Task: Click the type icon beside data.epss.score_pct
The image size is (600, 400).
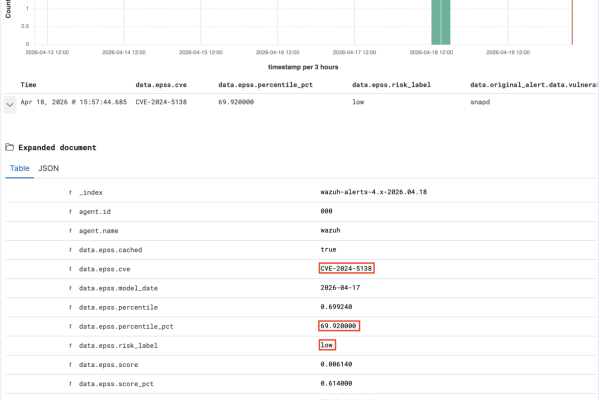Action: (x=70, y=383)
